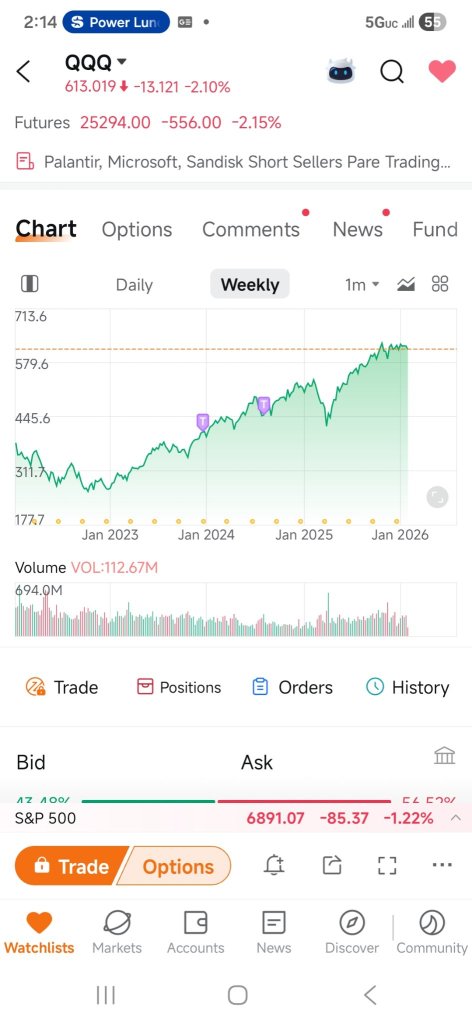Open the AI robot assistant icon
The height and width of the screenshot is (1024, 472).
point(340,71)
